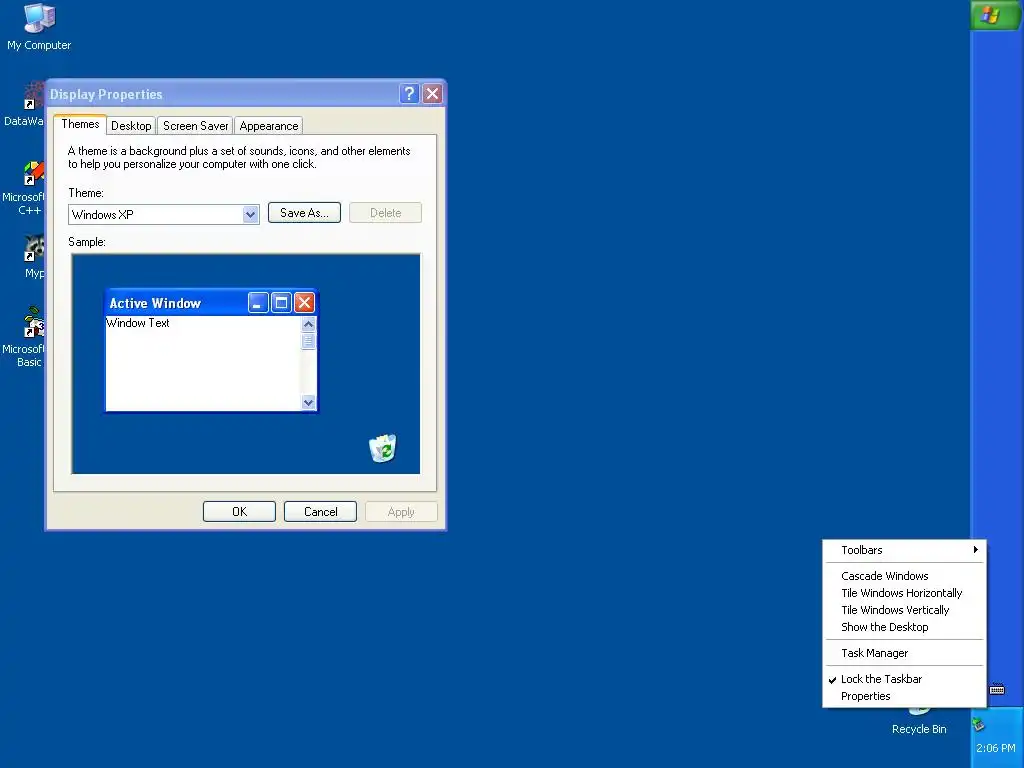The width and height of the screenshot is (1024, 768).
Task: Launch Task Manager from context menu
Action: coord(904,653)
